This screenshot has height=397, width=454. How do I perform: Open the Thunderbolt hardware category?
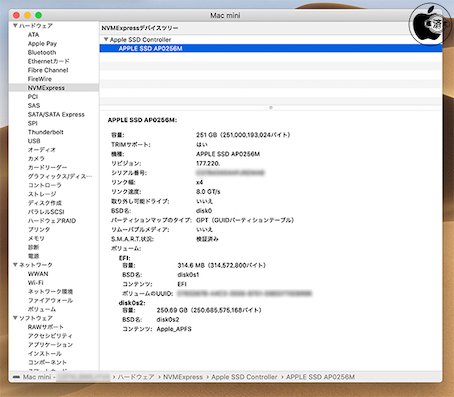46,132
